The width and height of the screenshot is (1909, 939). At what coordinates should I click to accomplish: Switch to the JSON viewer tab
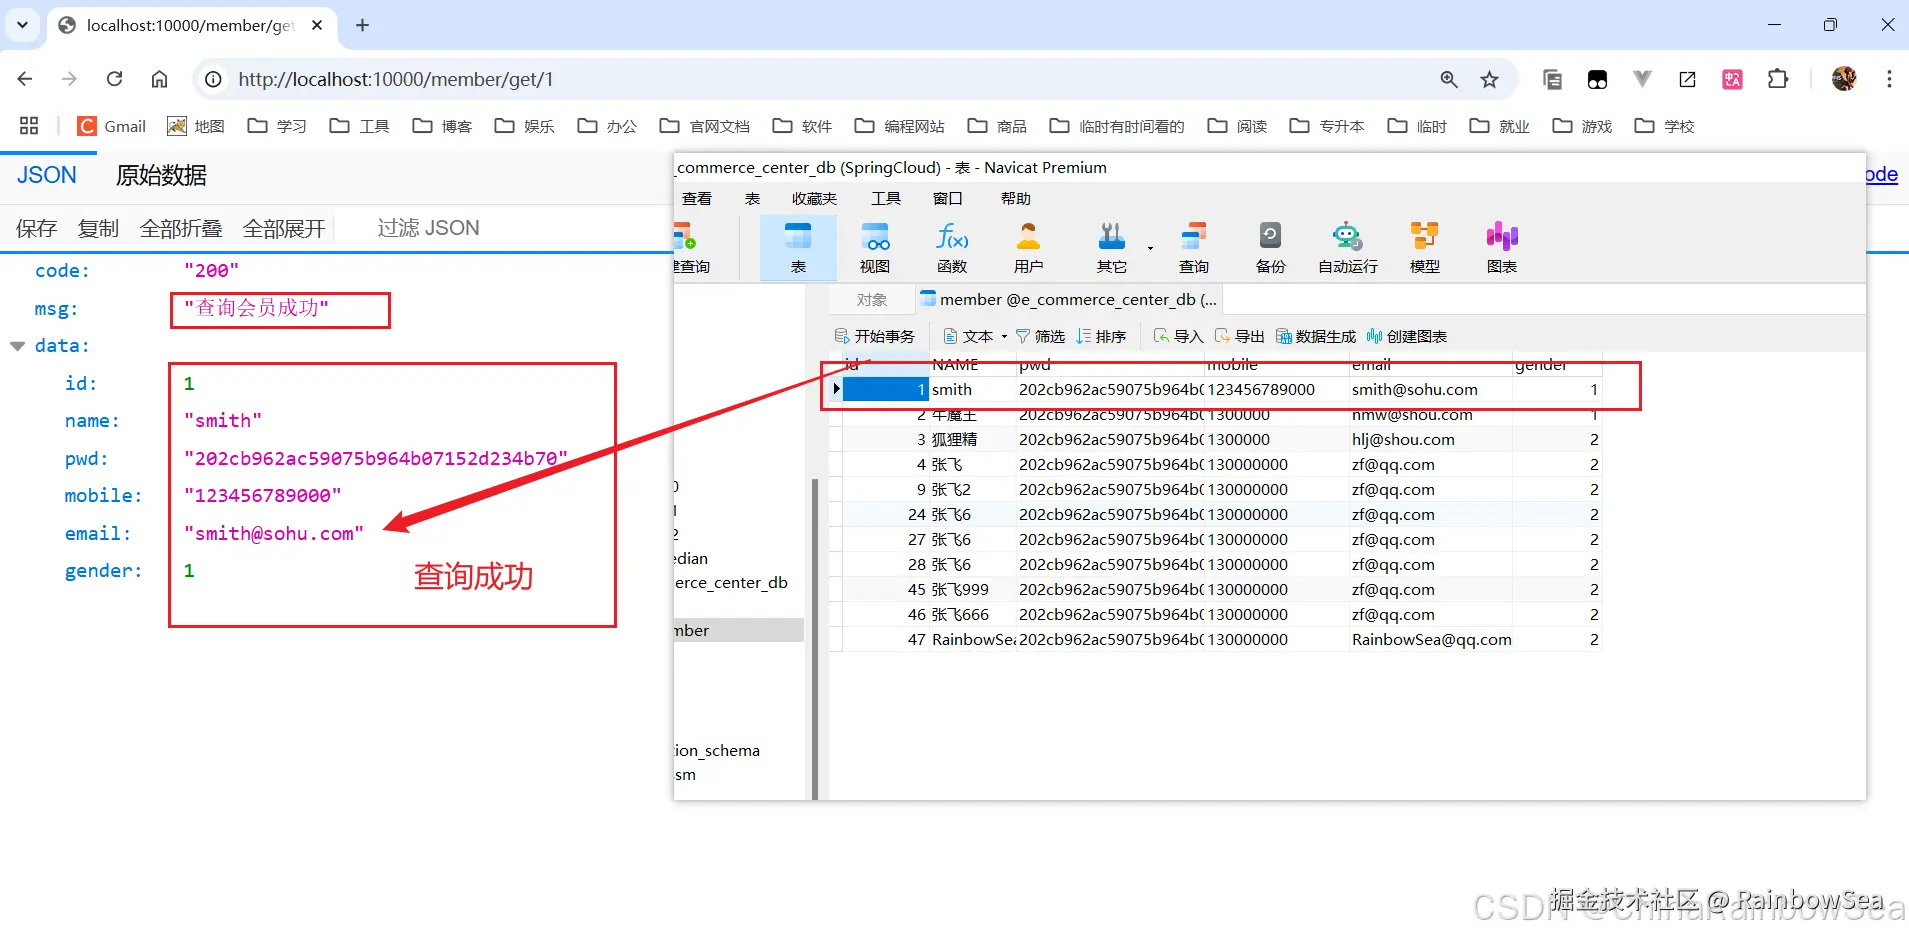coord(47,175)
